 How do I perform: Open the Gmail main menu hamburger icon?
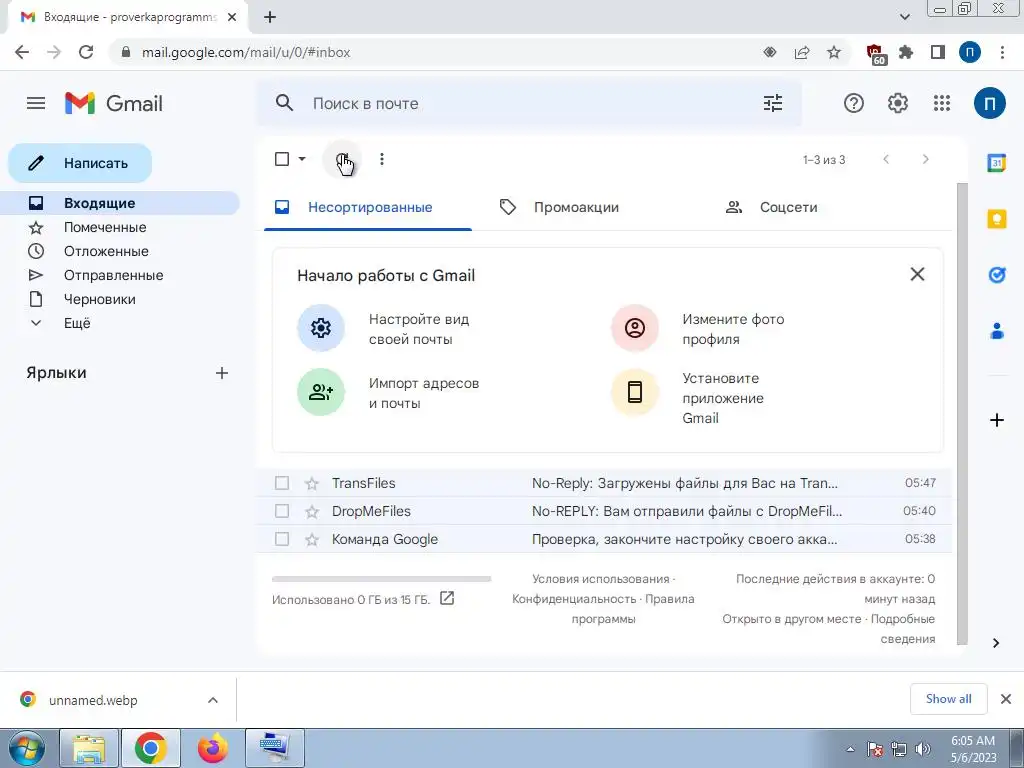pos(36,103)
